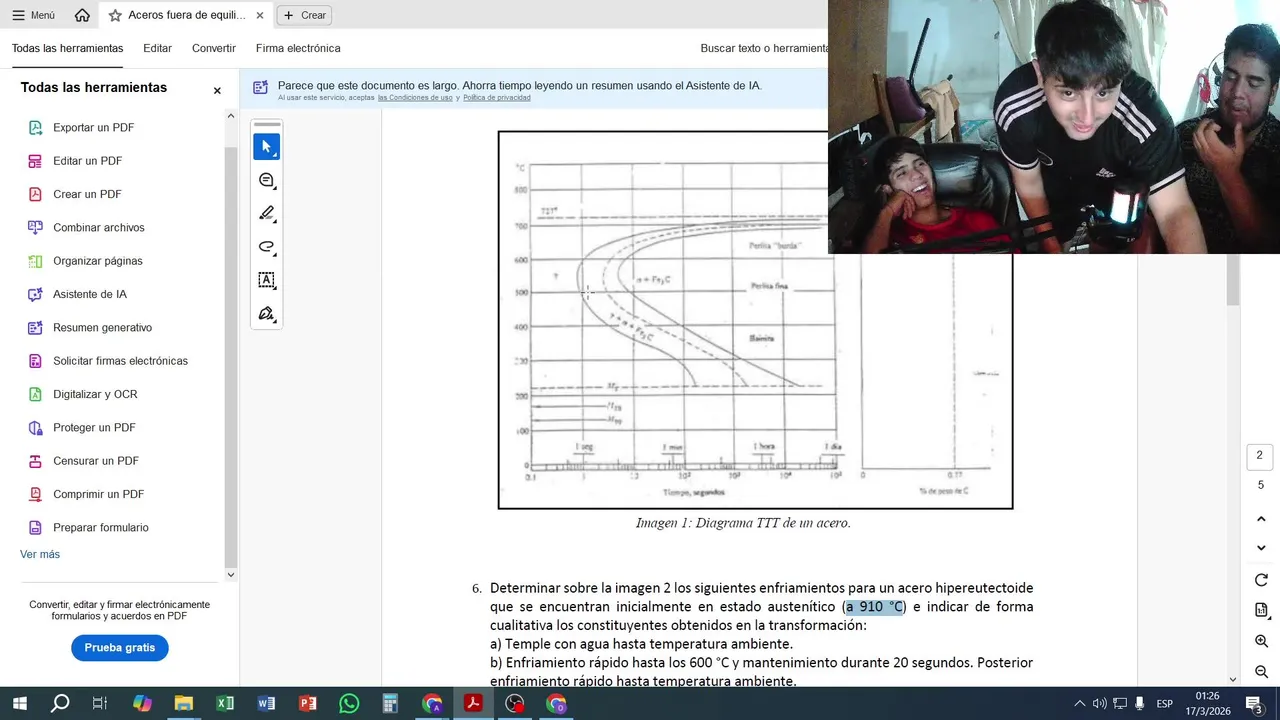1280x720 pixels.
Task: Go to the Acrobat Home icon
Action: 82,15
